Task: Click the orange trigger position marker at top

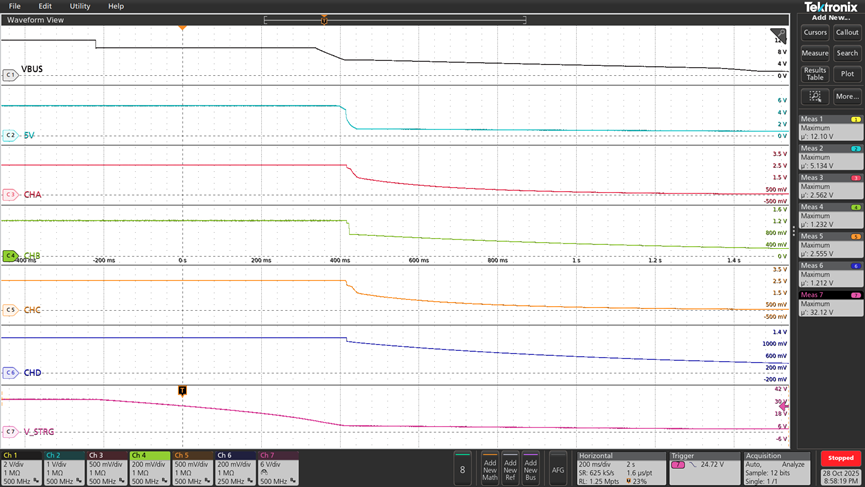Action: click(182, 27)
